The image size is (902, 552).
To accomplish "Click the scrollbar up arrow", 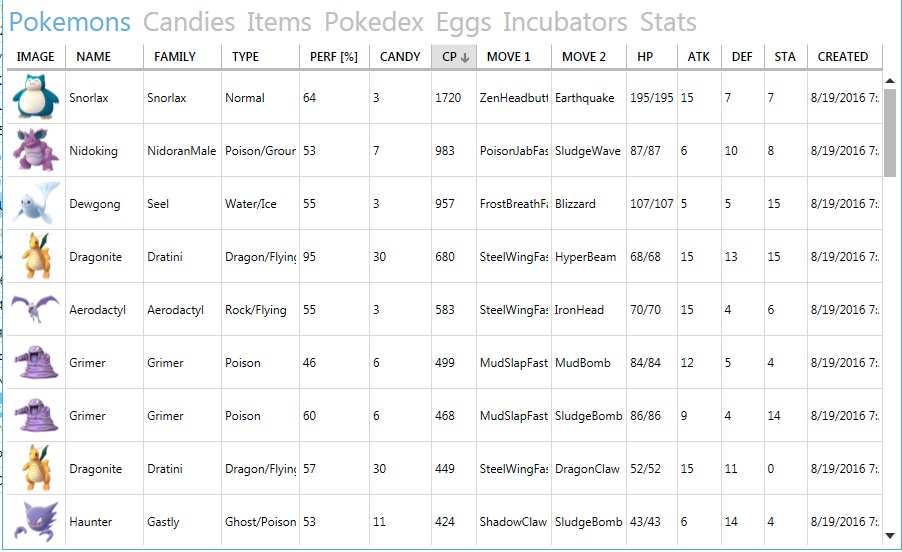I will 890,81.
